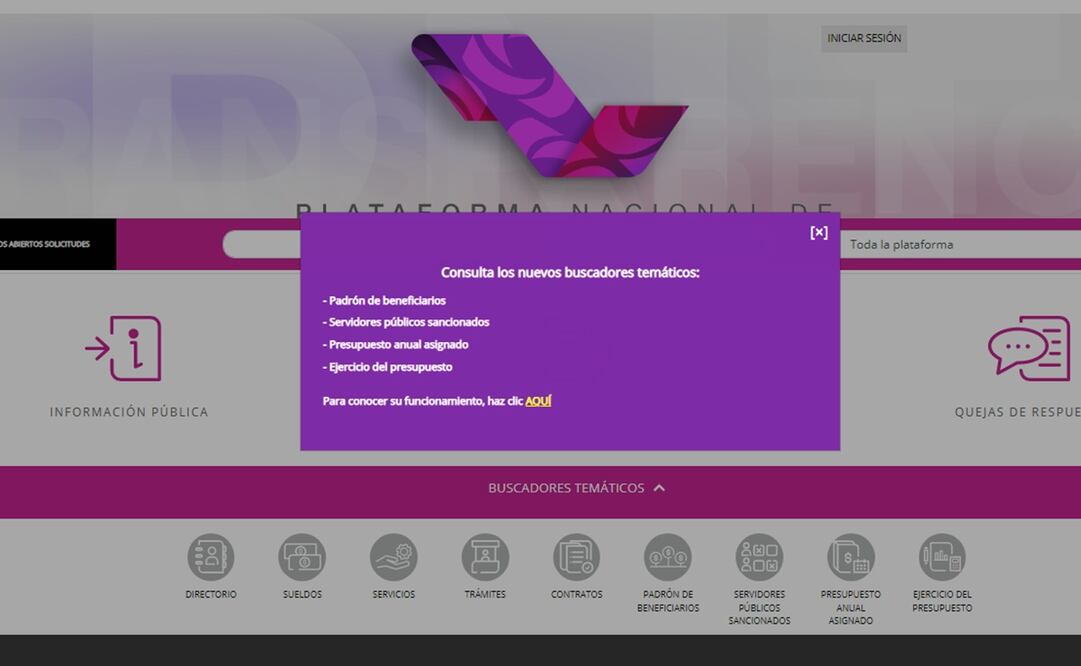Click the Información Pública icon
Screen dimensions: 1081x666
[124, 349]
